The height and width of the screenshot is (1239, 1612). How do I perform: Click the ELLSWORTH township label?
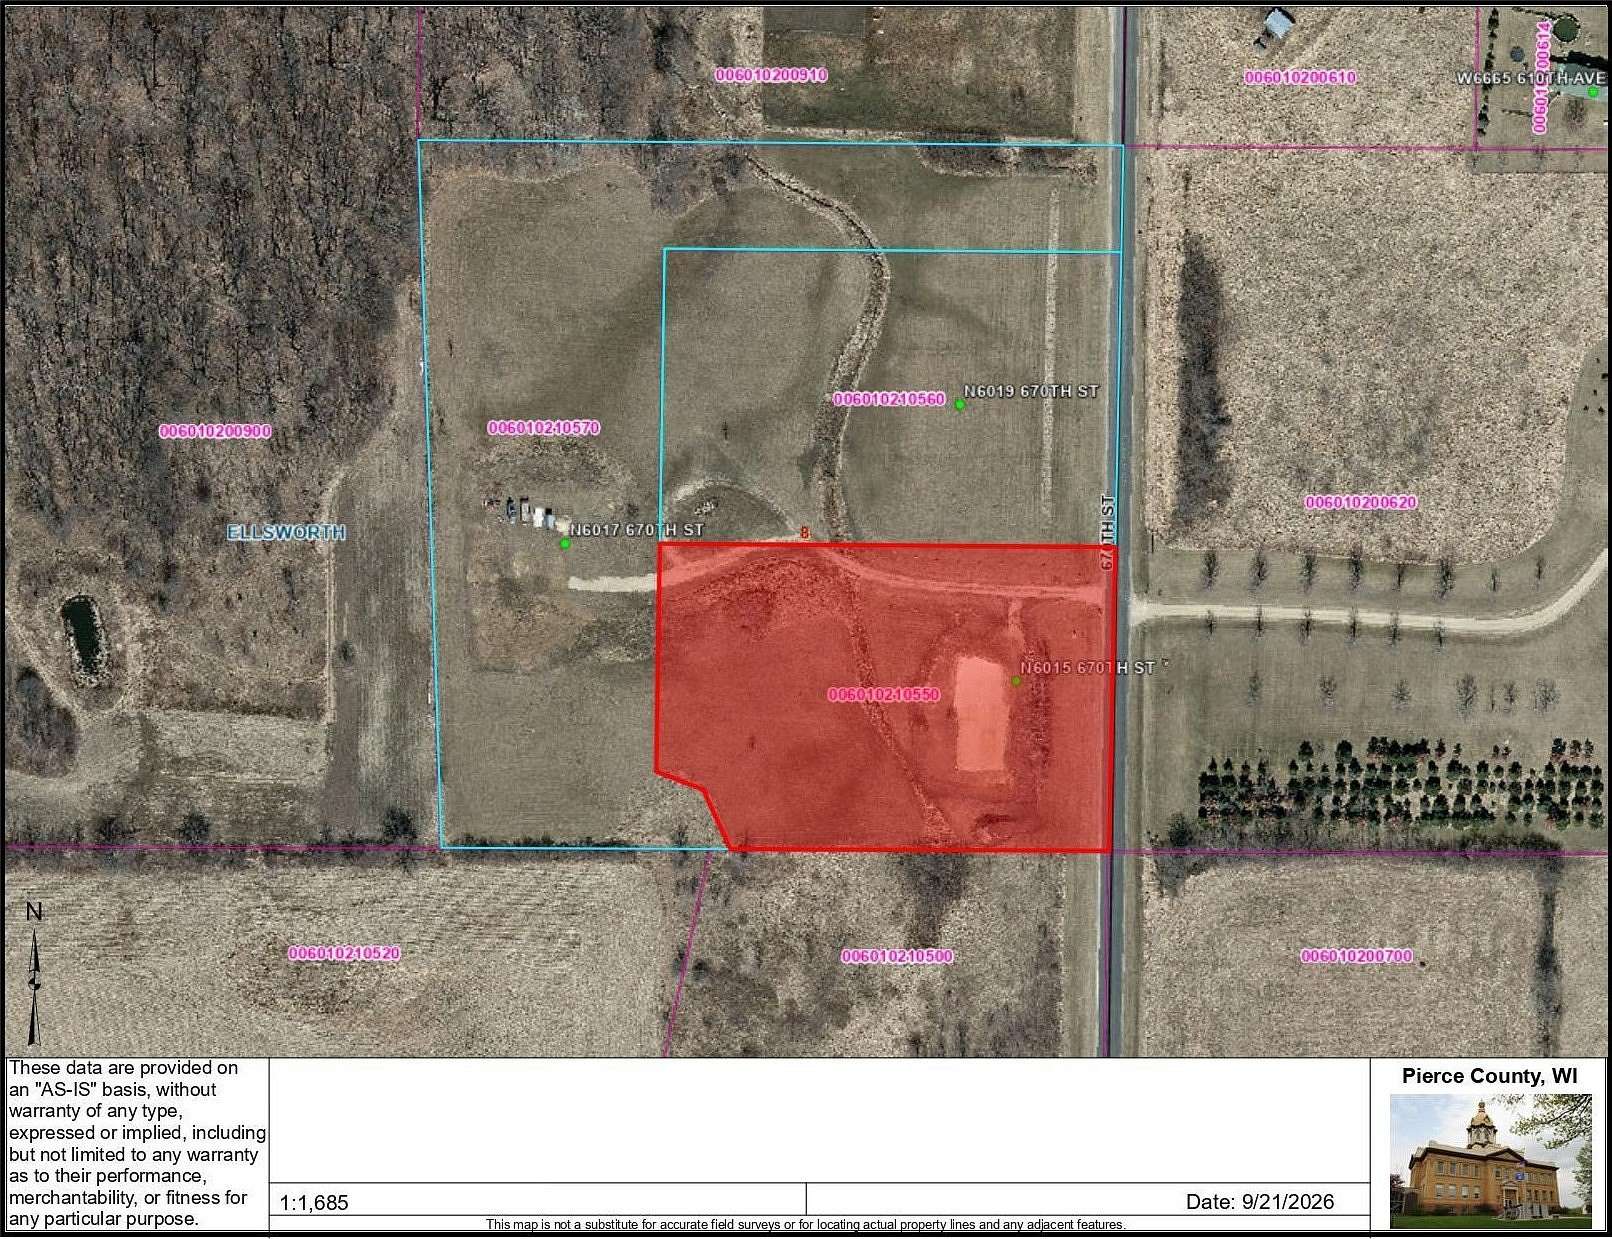coord(286,532)
